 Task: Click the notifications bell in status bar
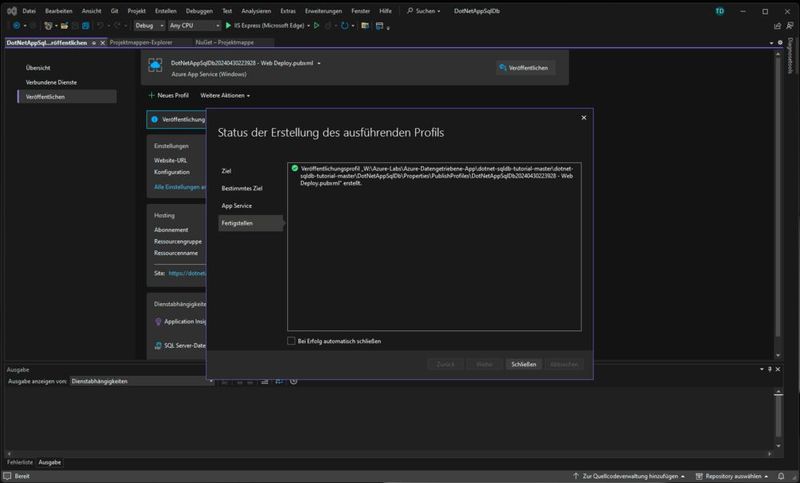[x=781, y=476]
